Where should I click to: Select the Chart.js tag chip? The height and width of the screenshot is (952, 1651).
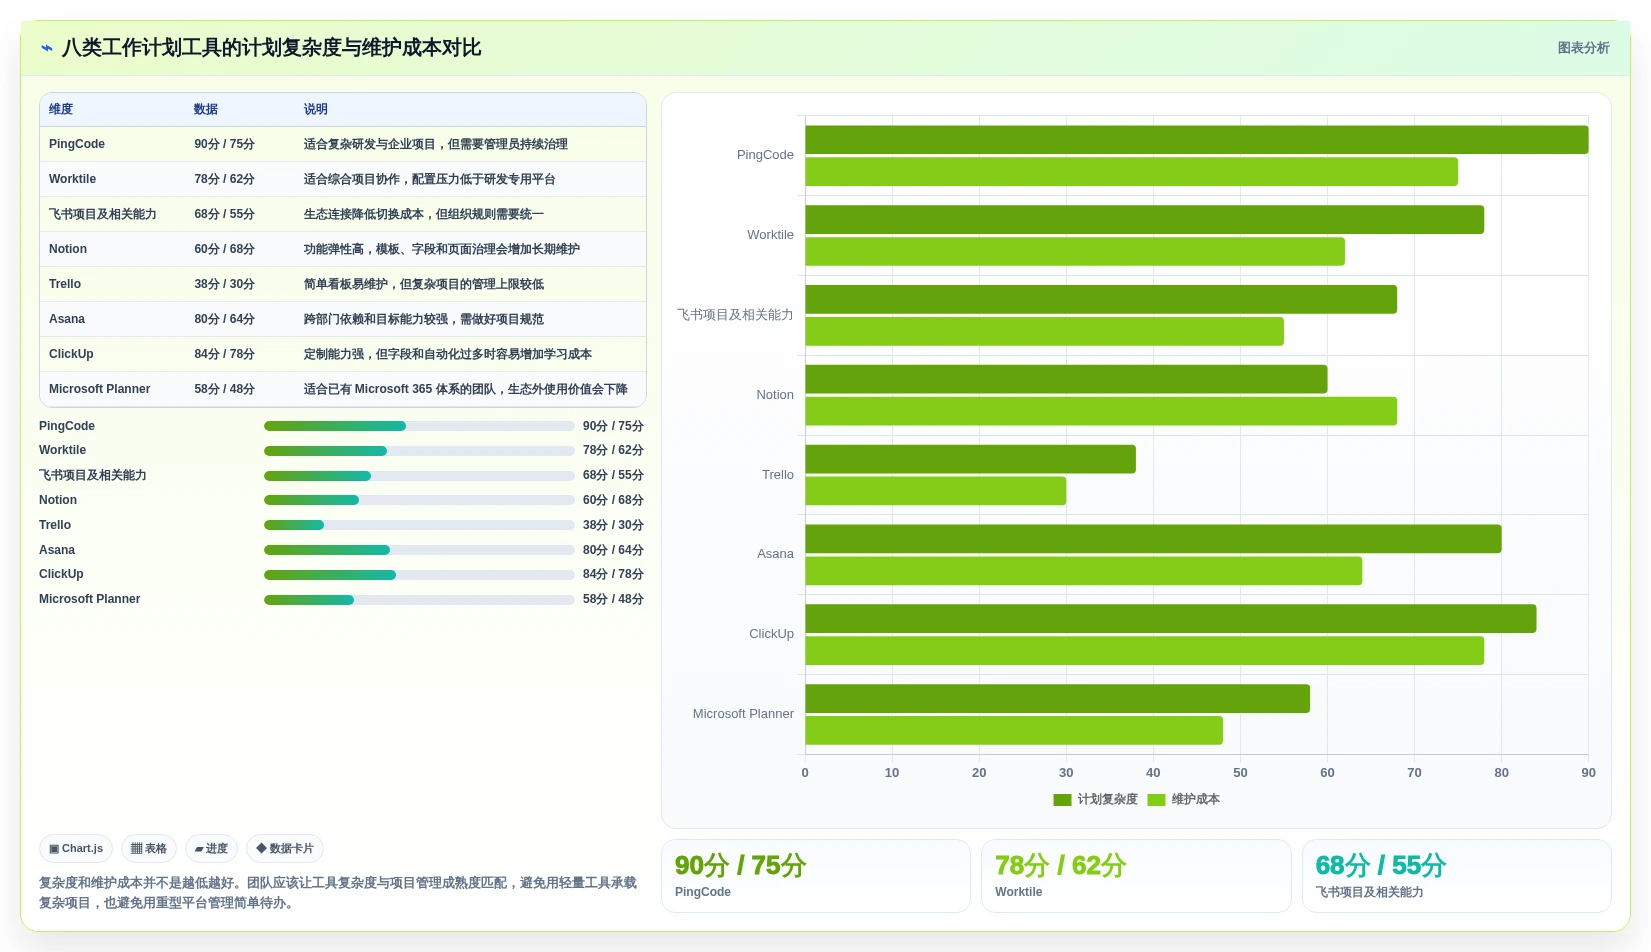click(76, 849)
